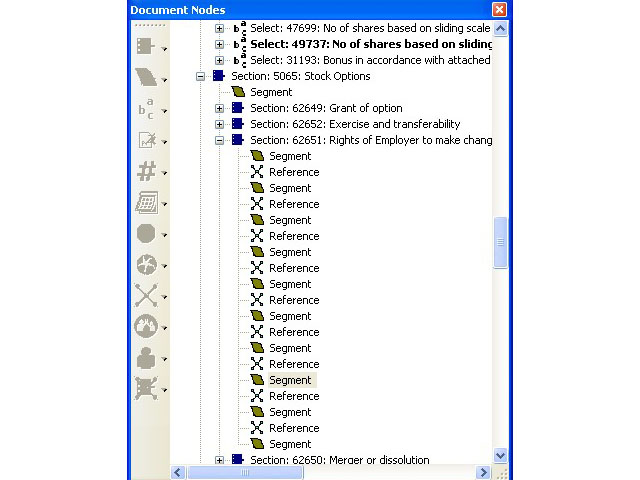The height and width of the screenshot is (480, 640).
Task: Click the cracked globe tool icon in the toolbar
Action: pos(147,264)
